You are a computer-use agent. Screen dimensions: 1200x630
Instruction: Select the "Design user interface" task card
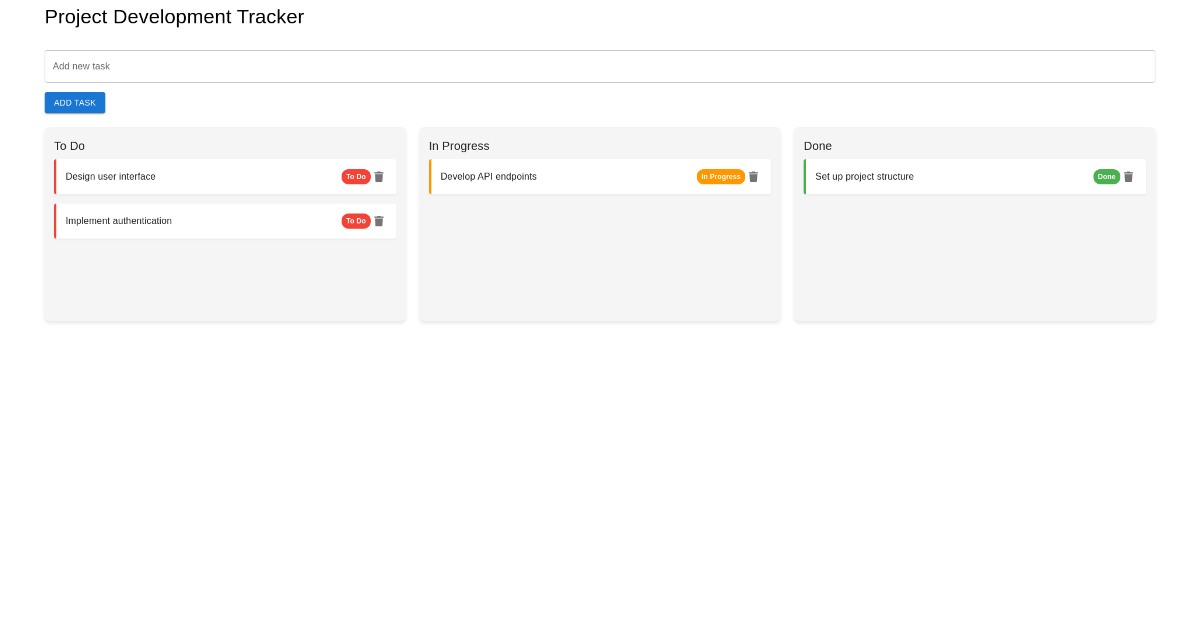[x=200, y=176]
